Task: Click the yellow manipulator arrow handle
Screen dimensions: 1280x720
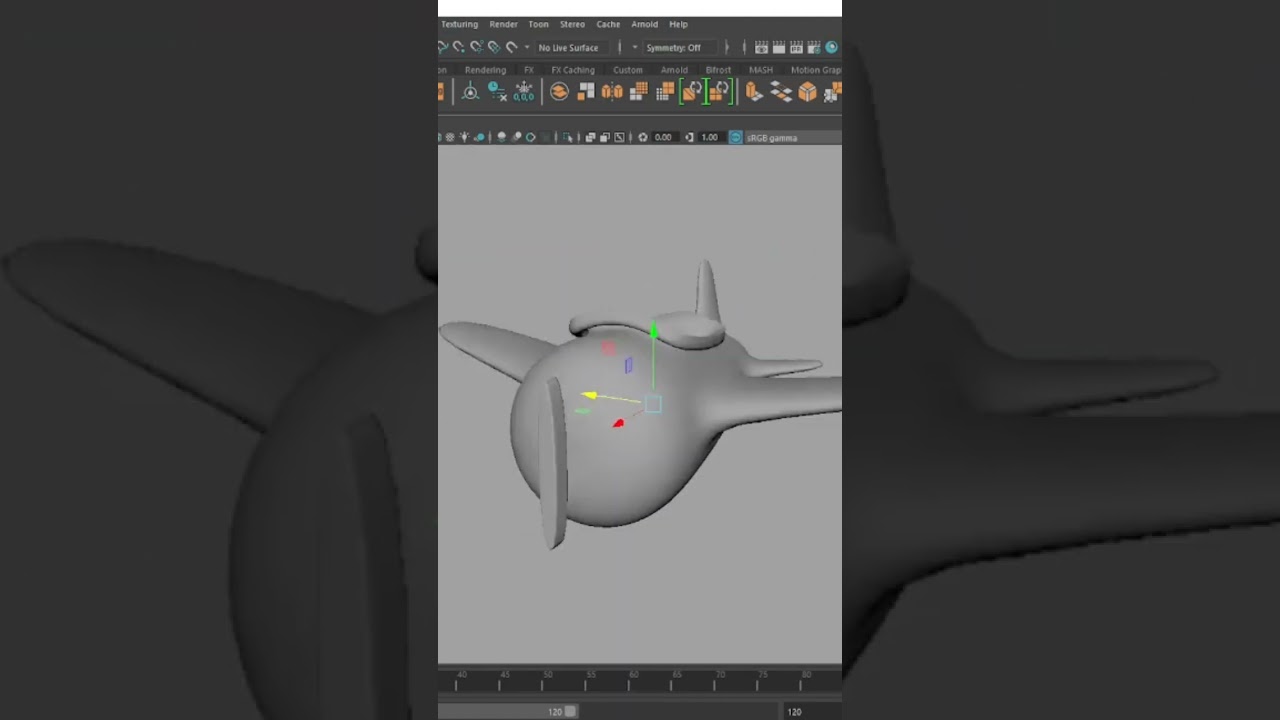Action: coord(589,395)
